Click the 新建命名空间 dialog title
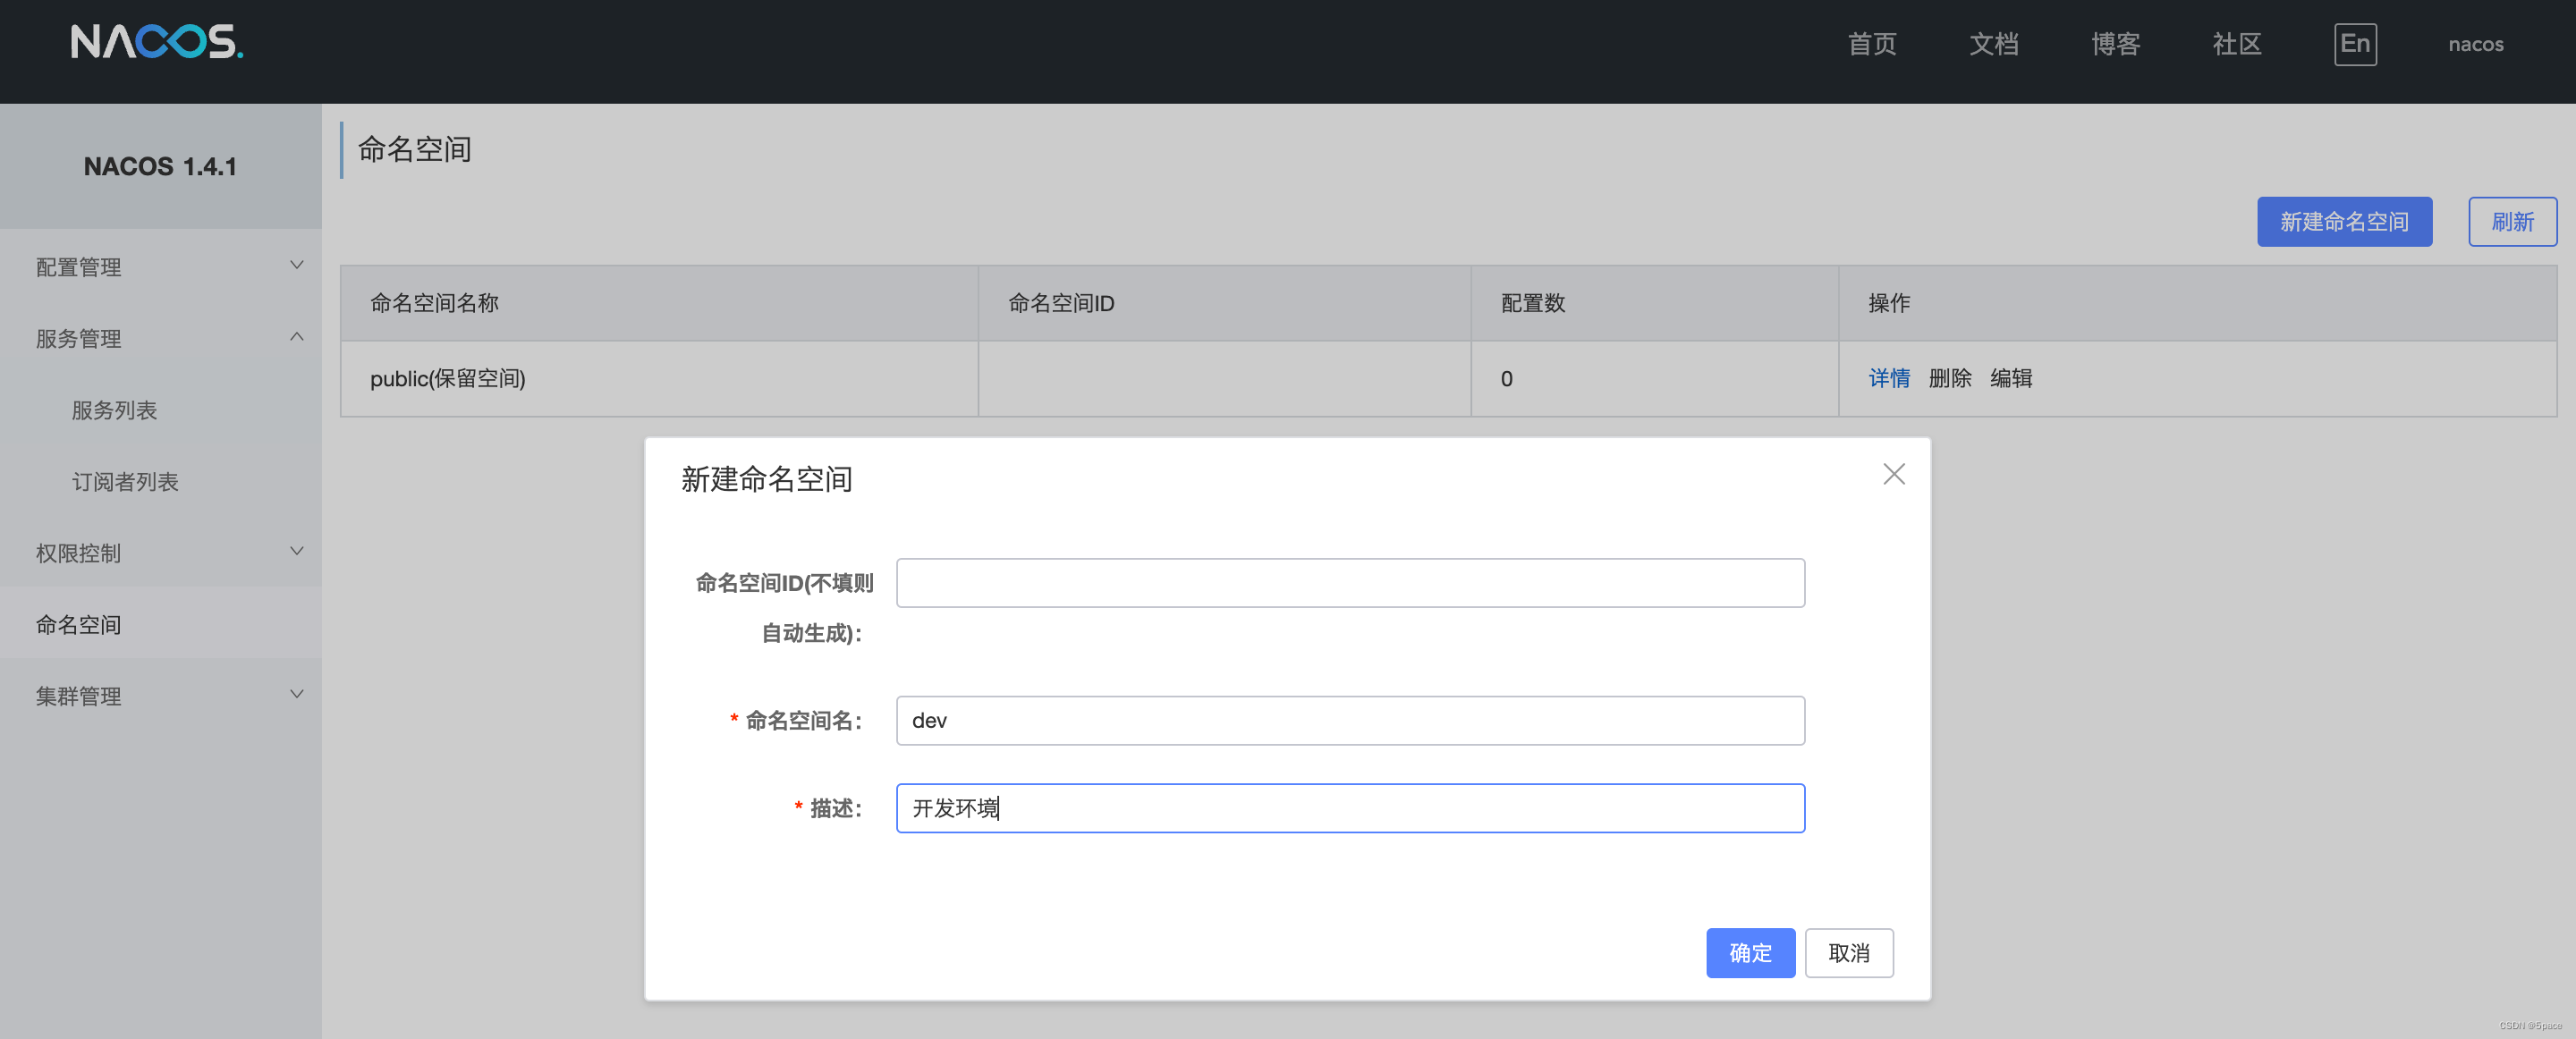 [766, 479]
